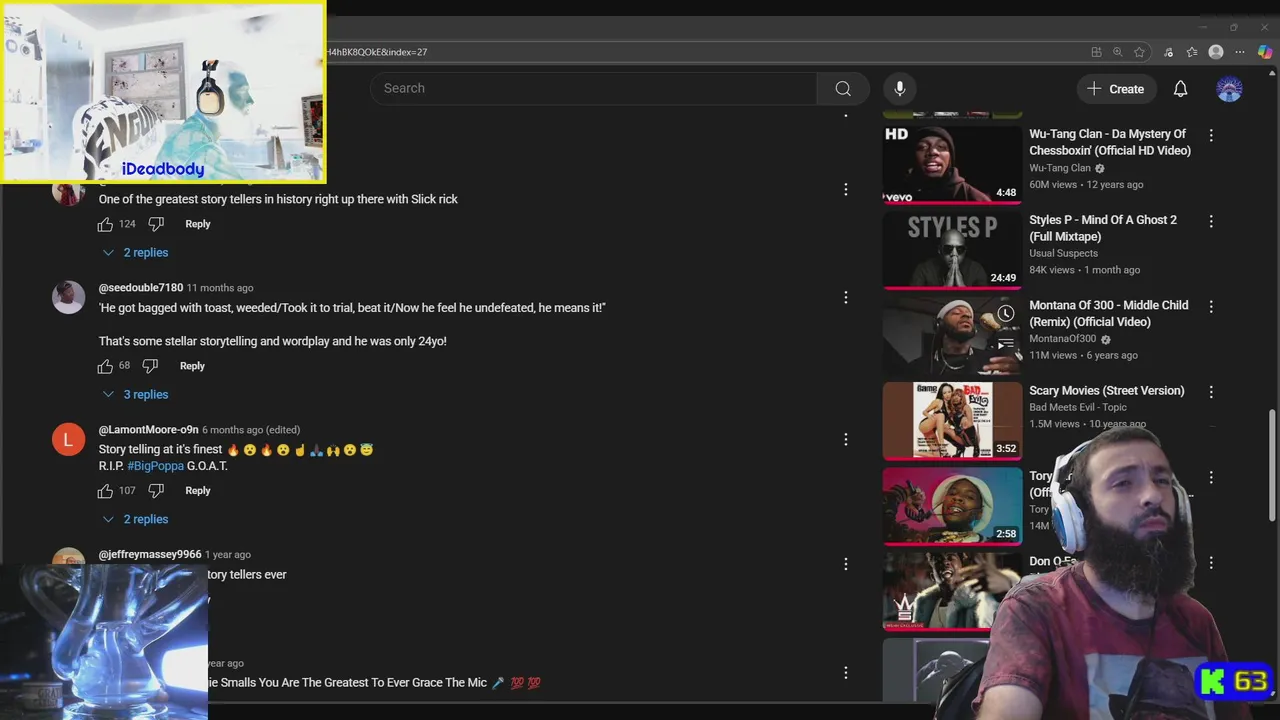The width and height of the screenshot is (1280, 720).
Task: Like the @seedouble7180 comment
Action: (x=105, y=366)
